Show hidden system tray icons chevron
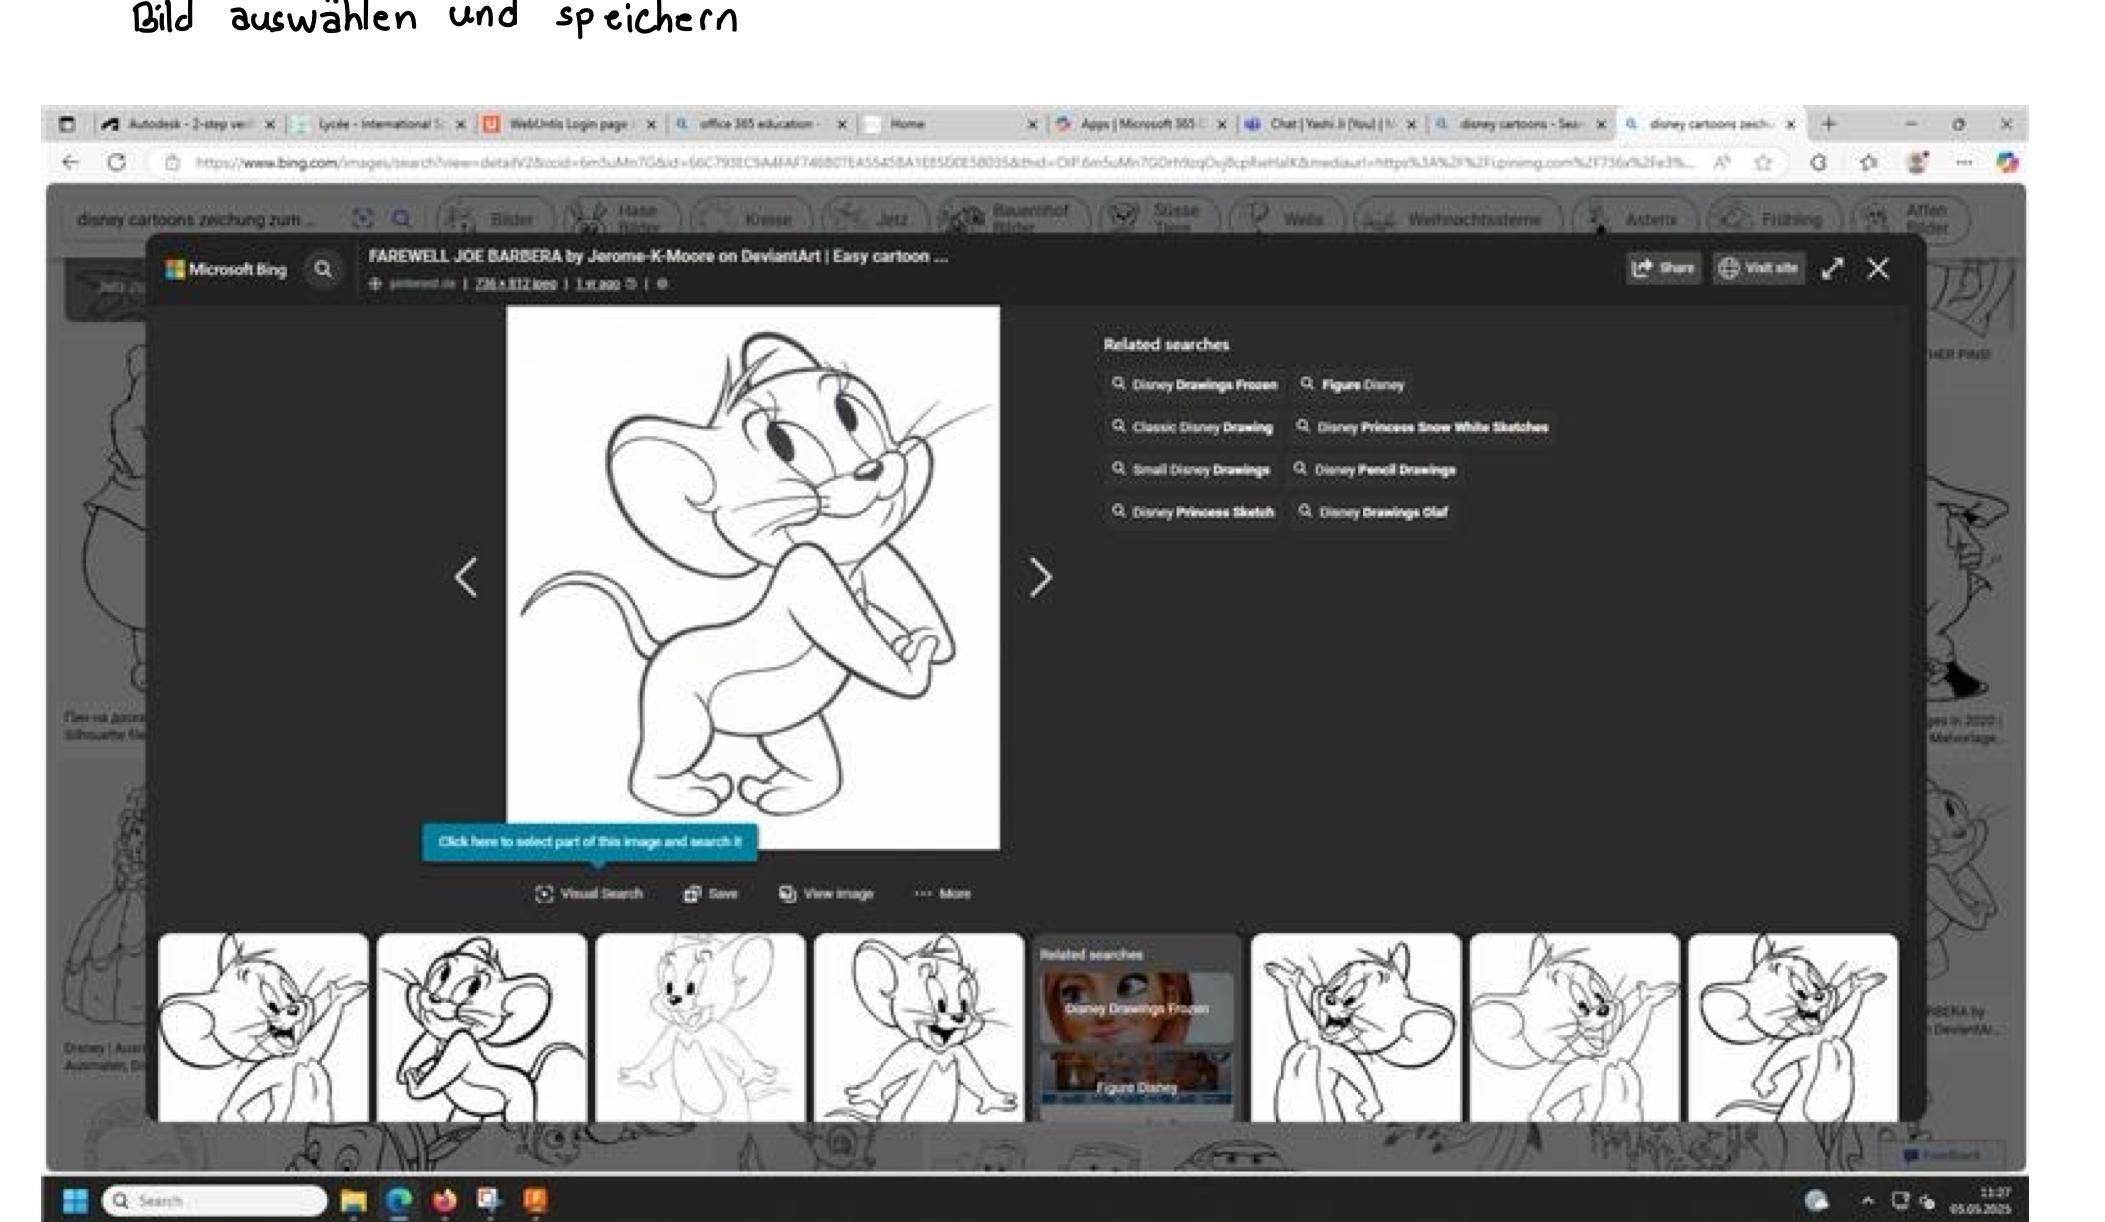 [x=1866, y=1200]
